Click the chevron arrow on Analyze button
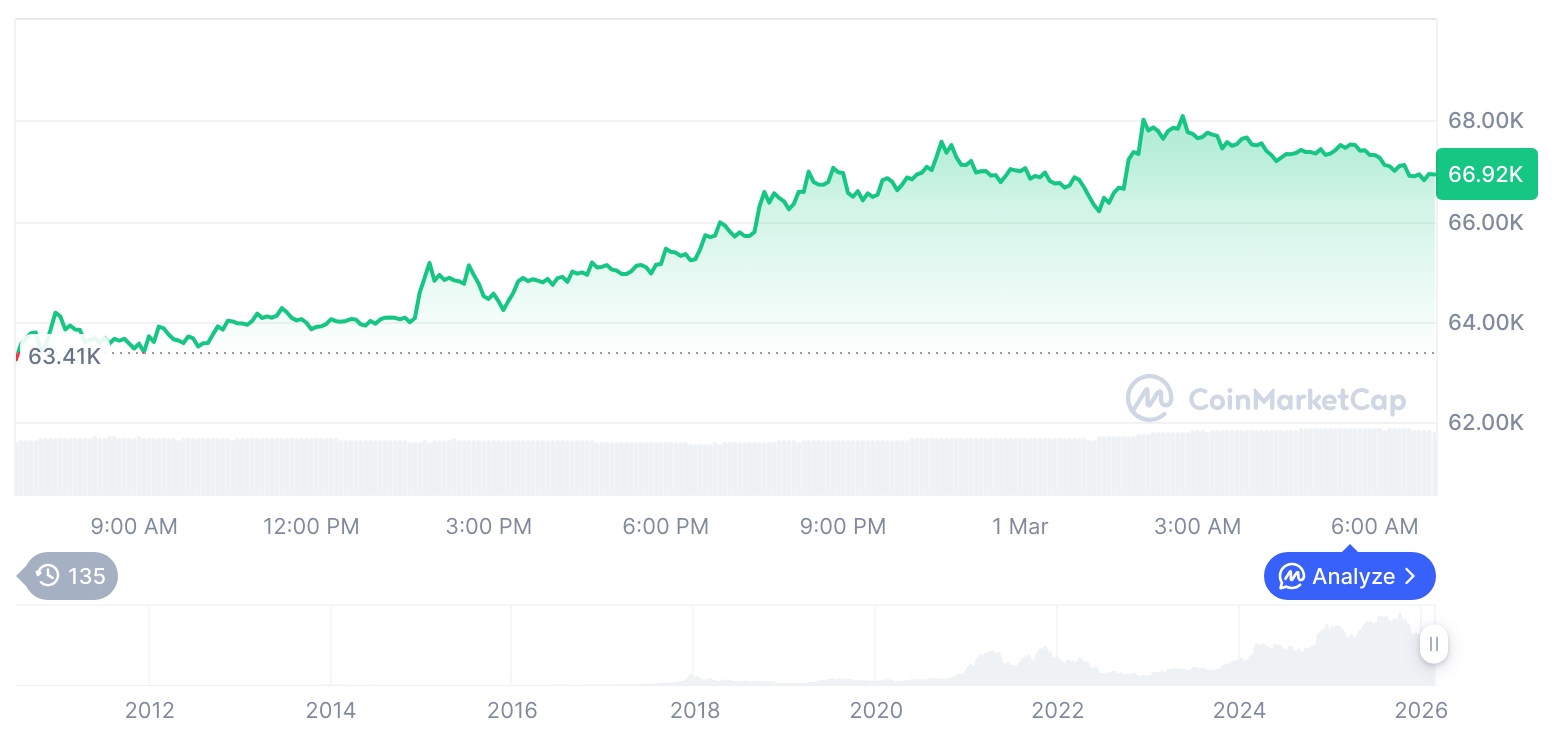1566x732 pixels. tap(1411, 577)
